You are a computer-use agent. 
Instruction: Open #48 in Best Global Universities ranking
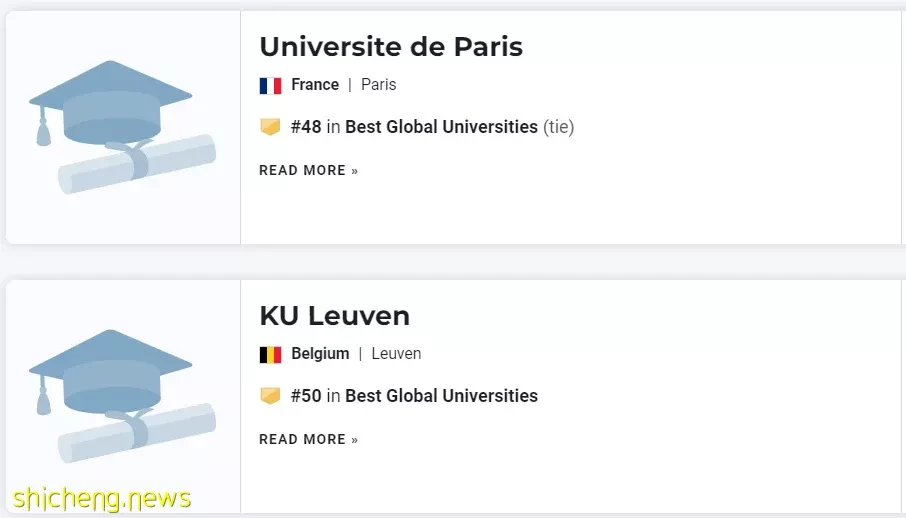point(414,127)
